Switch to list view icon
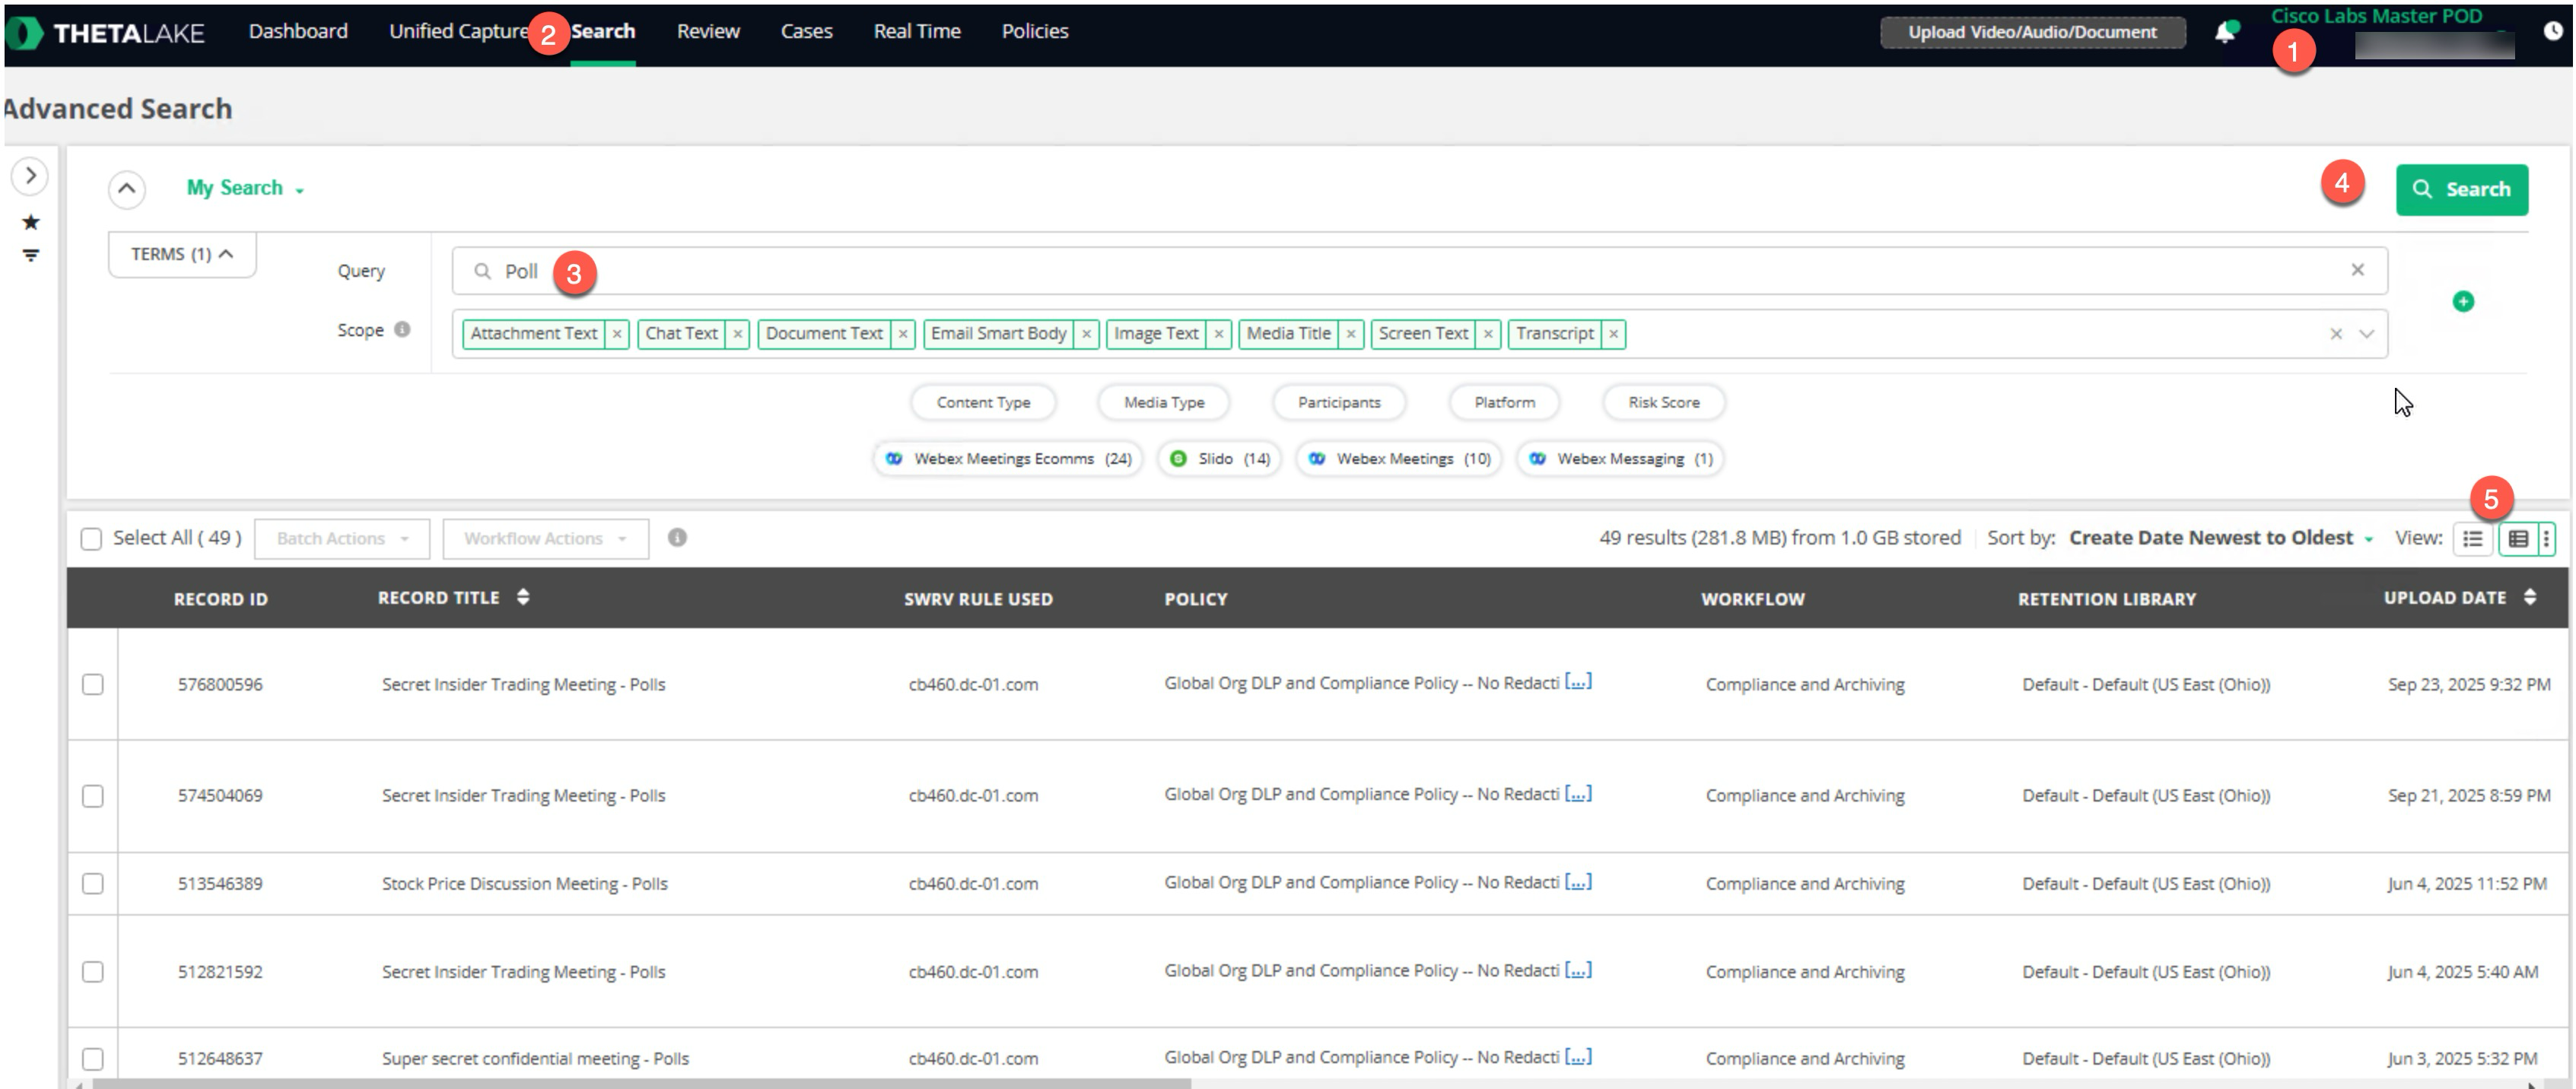The height and width of the screenshot is (1089, 2576). [2473, 539]
